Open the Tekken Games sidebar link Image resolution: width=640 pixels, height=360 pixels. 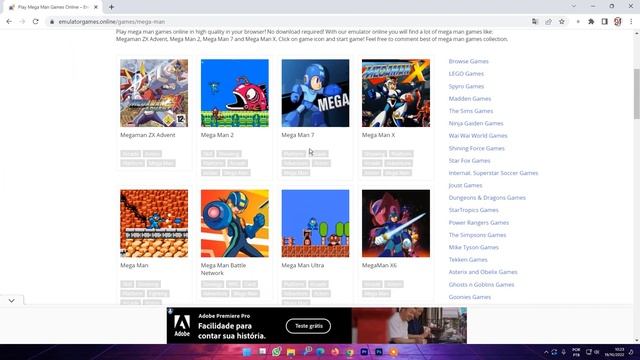point(468,260)
